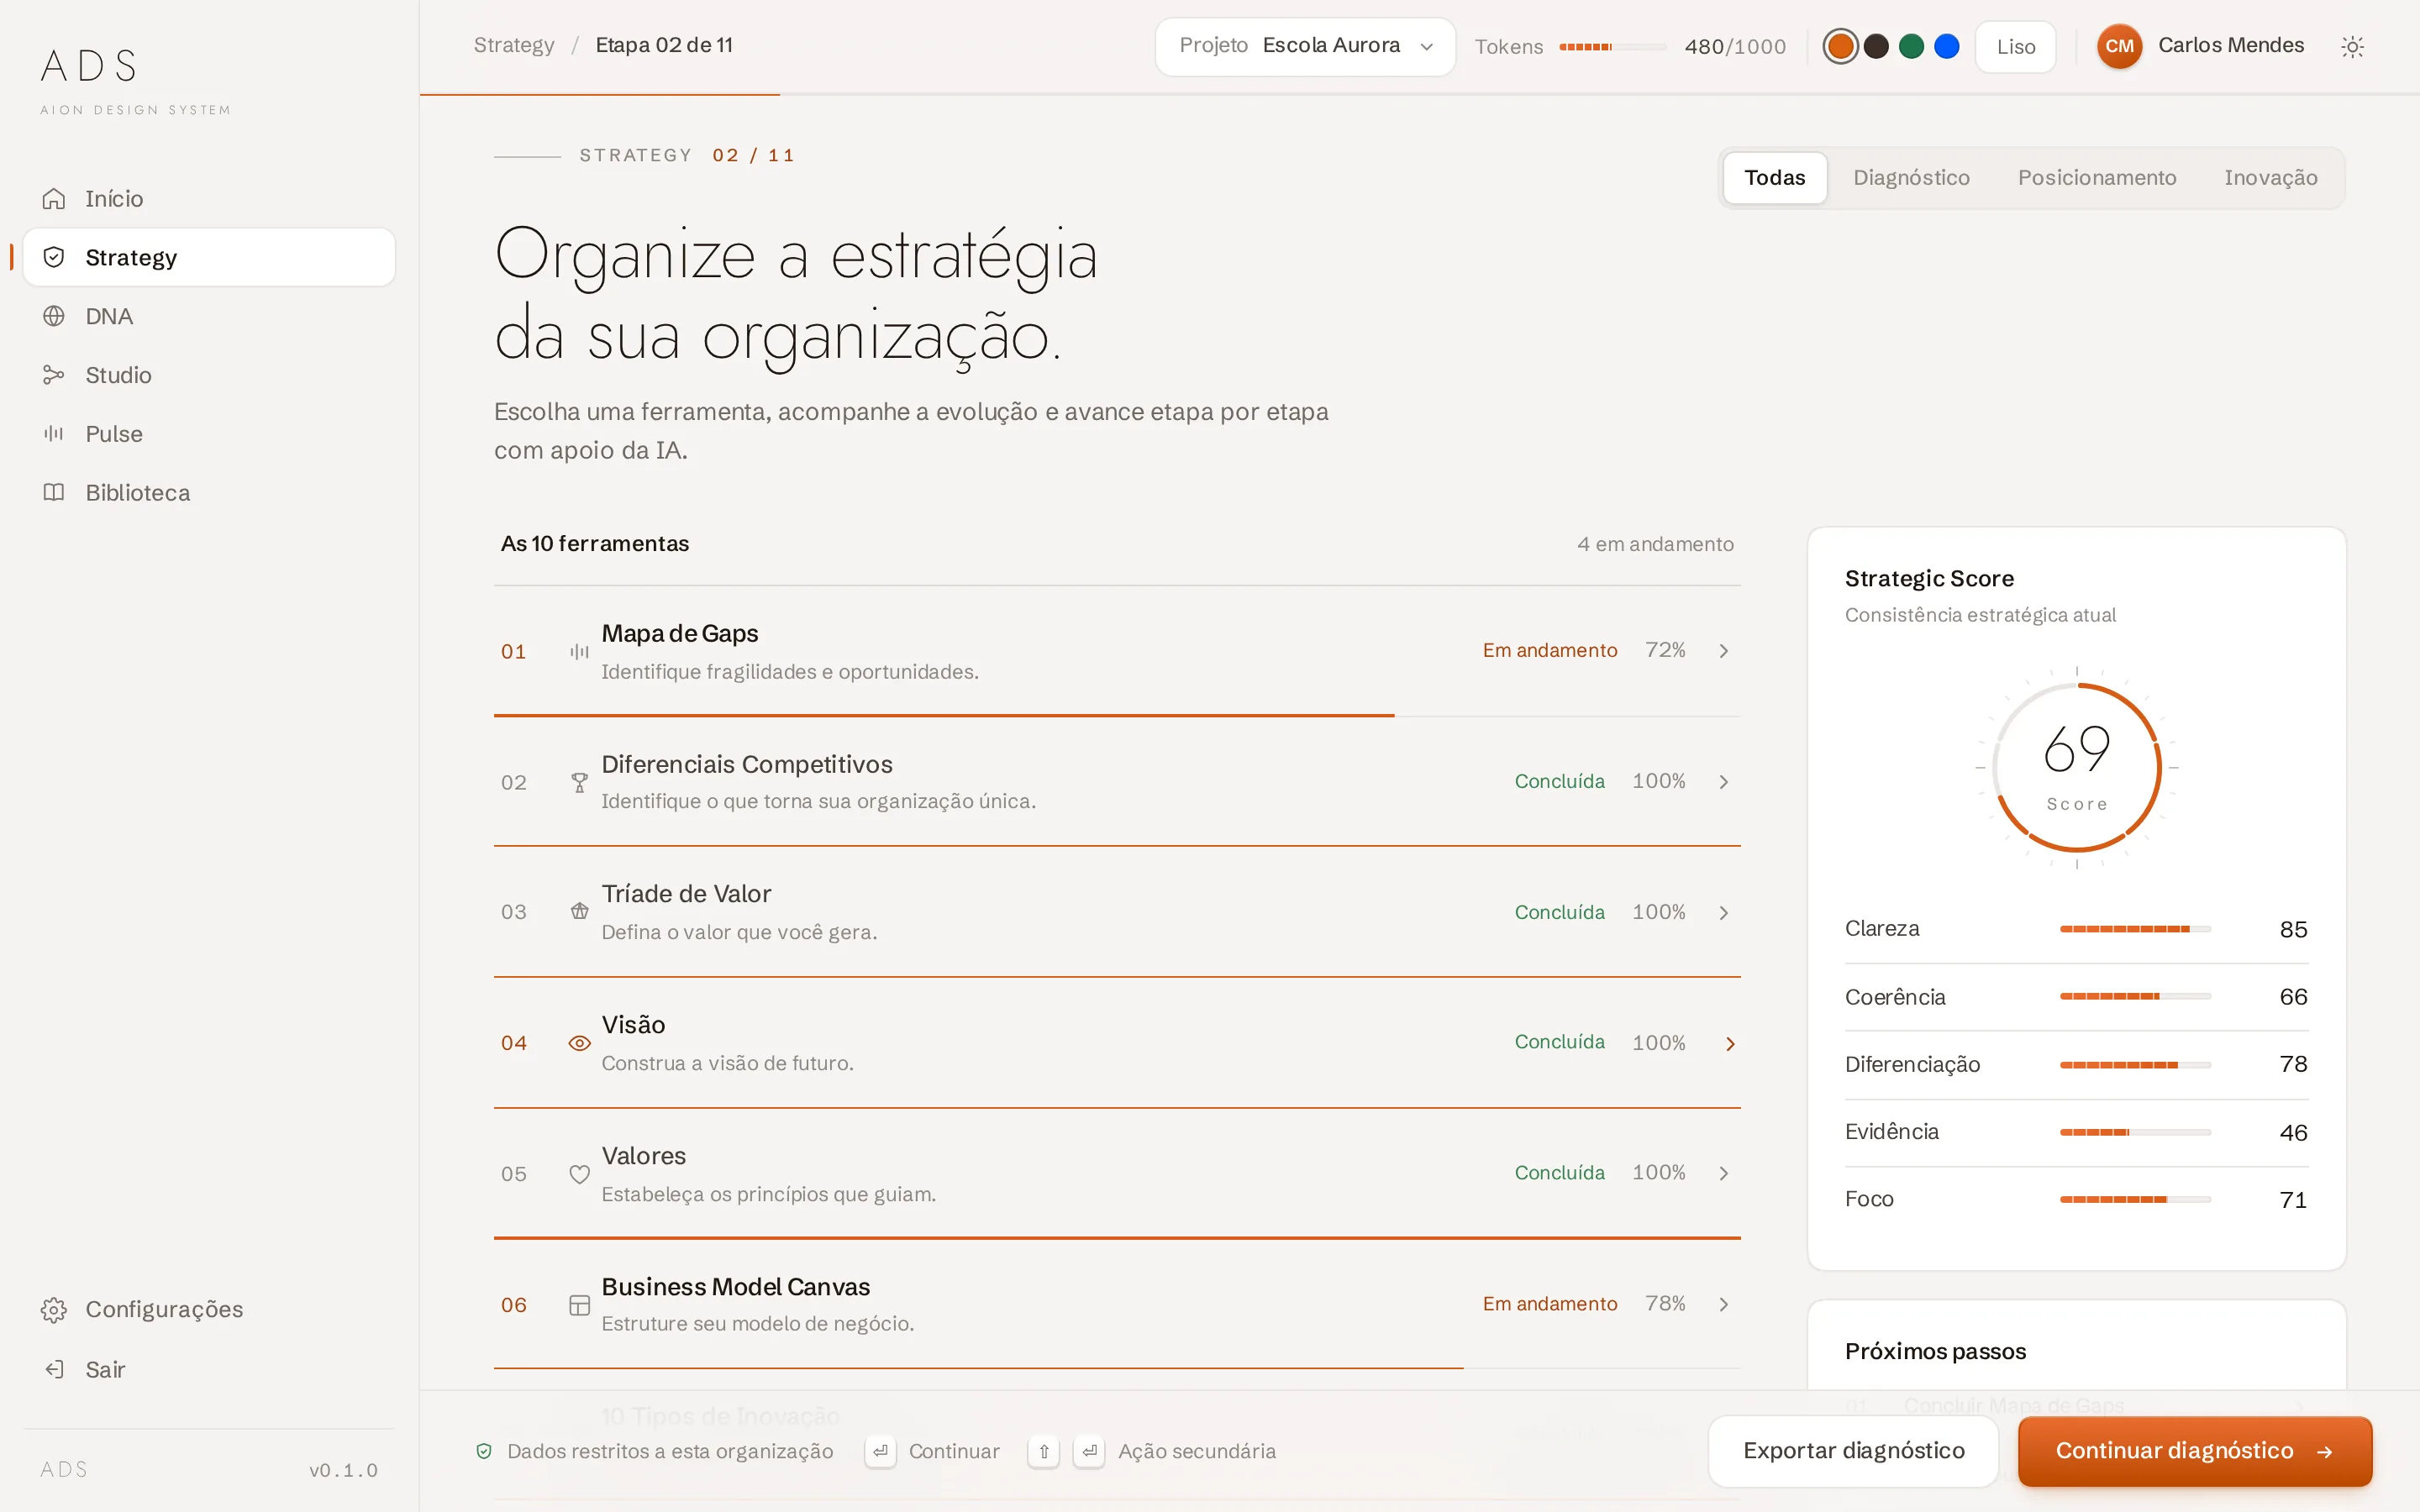The width and height of the screenshot is (2420, 1512).
Task: Switch to the Diagnóstico tab
Action: (1911, 178)
